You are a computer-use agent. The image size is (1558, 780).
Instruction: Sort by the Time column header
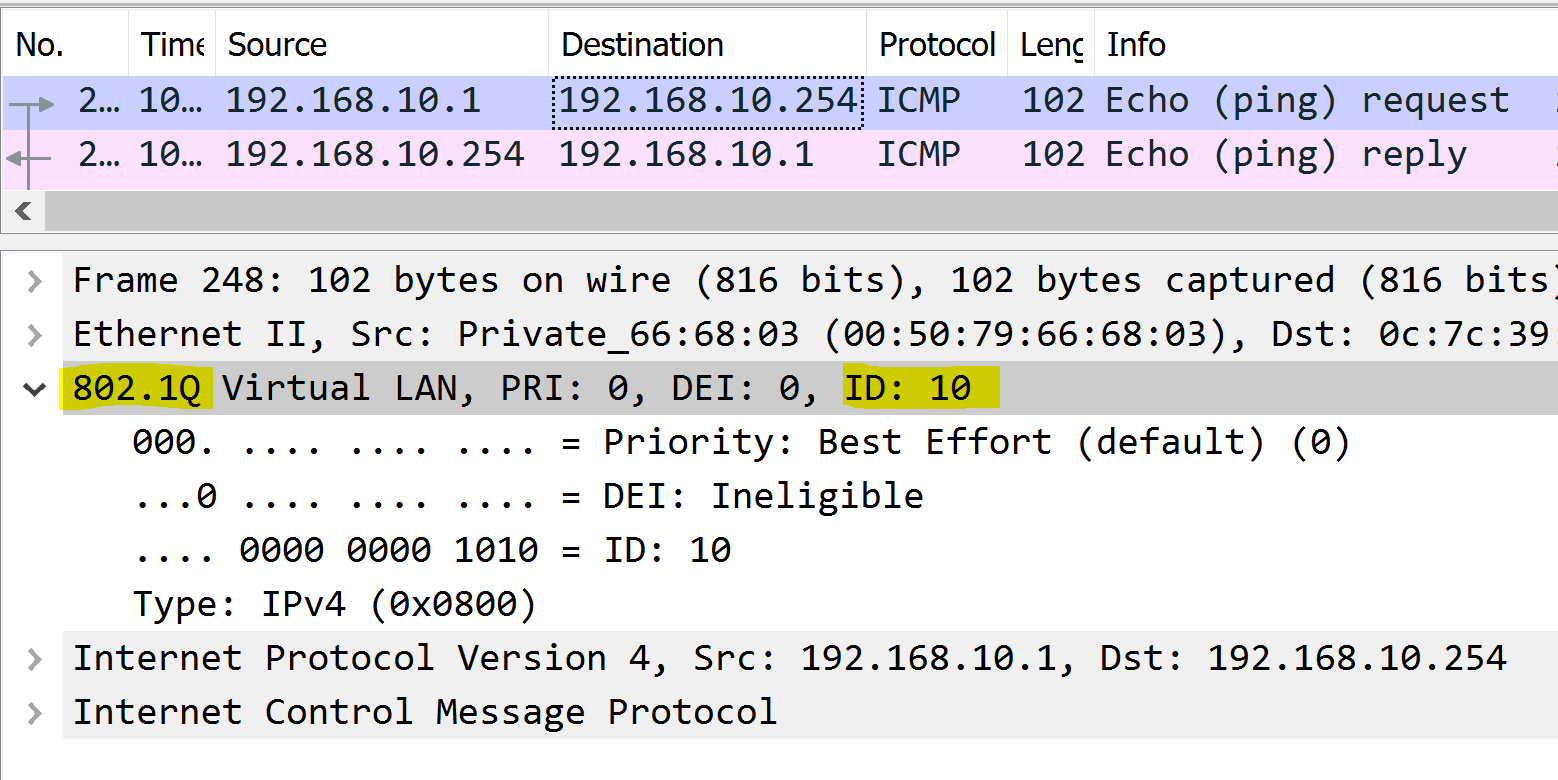[172, 45]
